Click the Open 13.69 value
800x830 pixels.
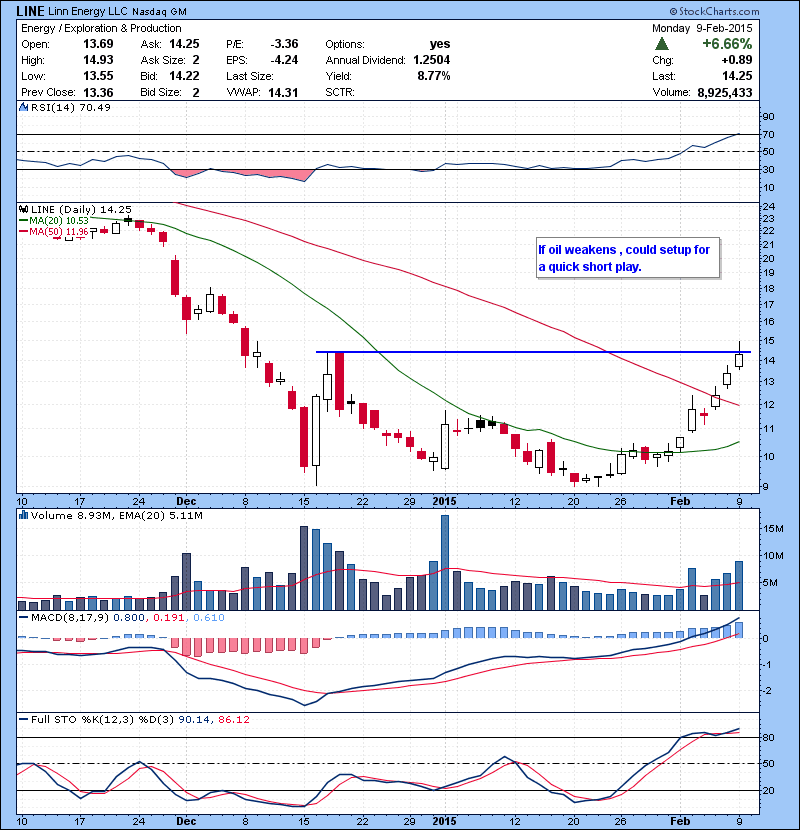98,44
